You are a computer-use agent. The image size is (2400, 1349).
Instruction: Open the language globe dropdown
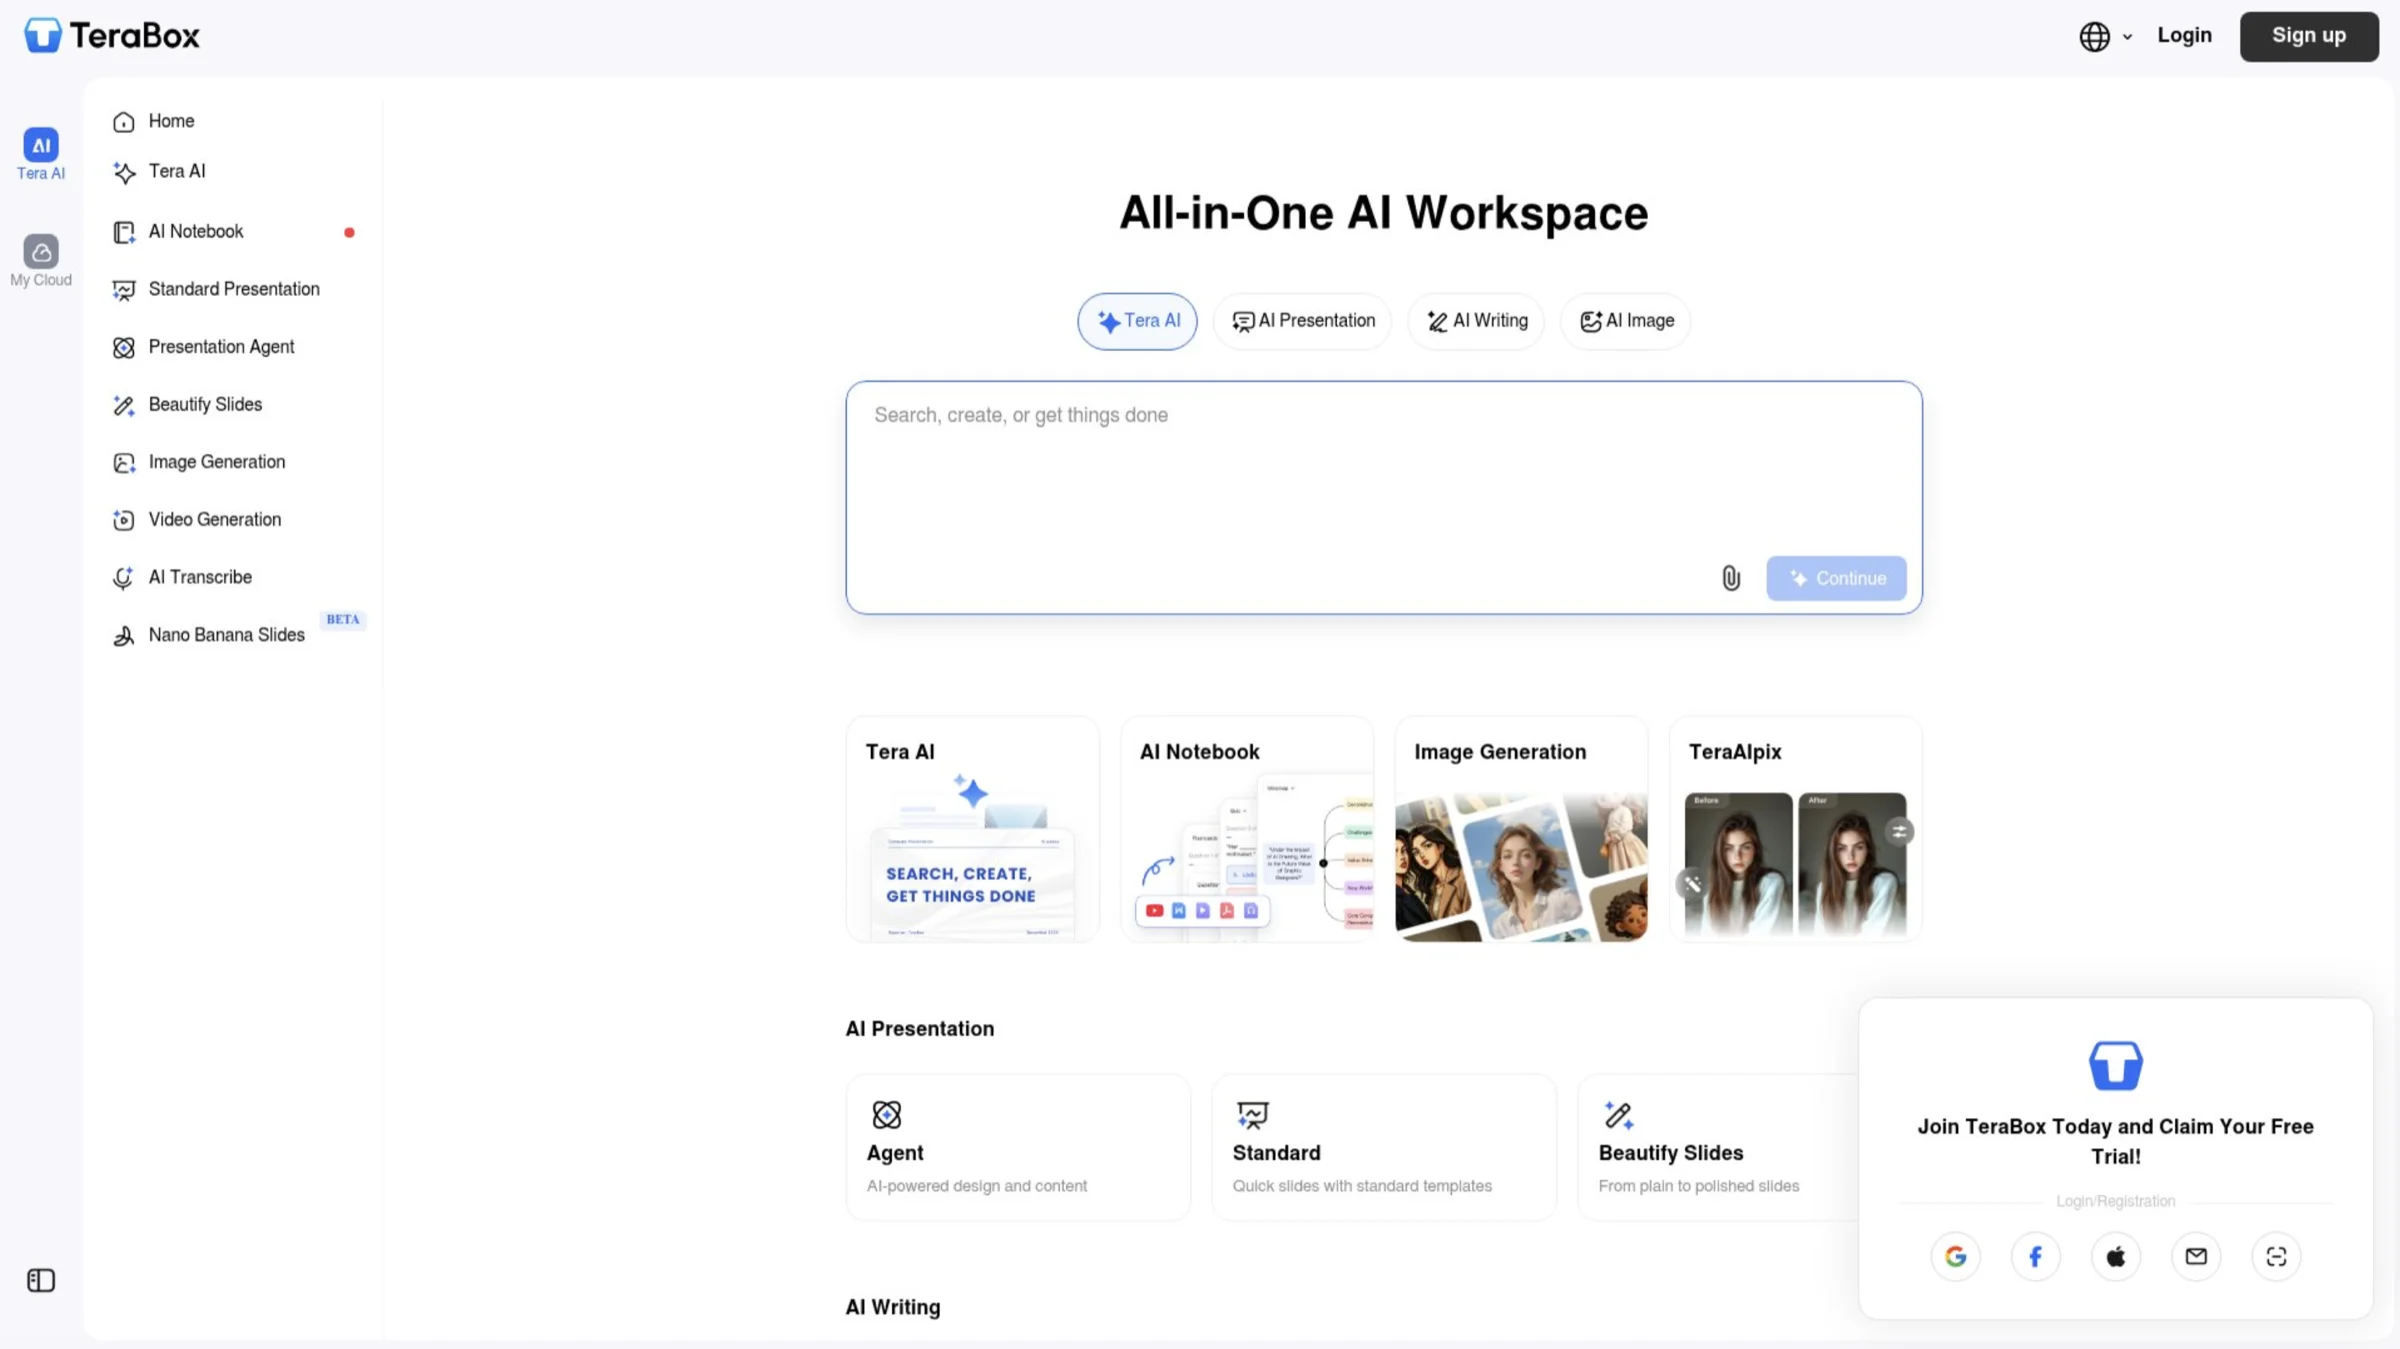[2105, 36]
